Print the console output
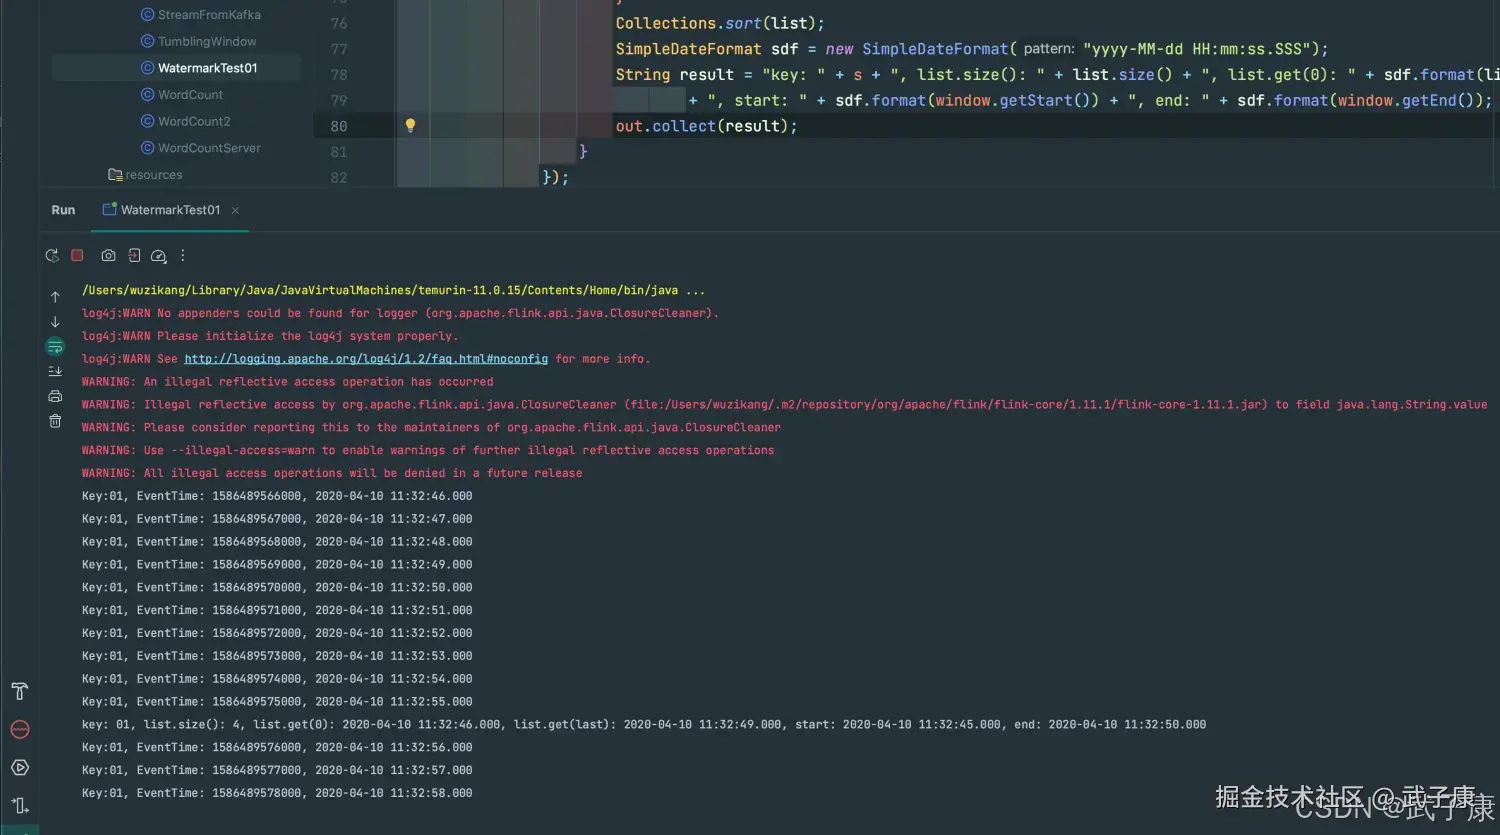This screenshot has height=835, width=1500. point(55,396)
